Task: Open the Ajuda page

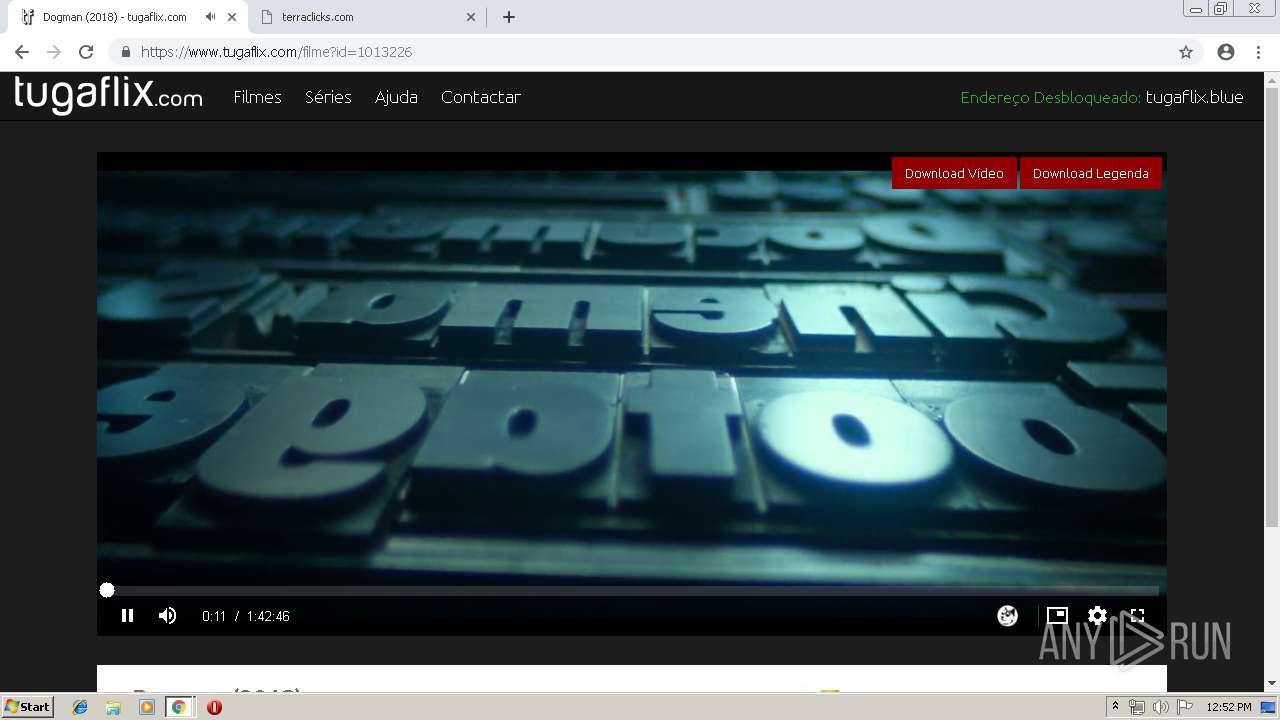Action: [x=396, y=97]
